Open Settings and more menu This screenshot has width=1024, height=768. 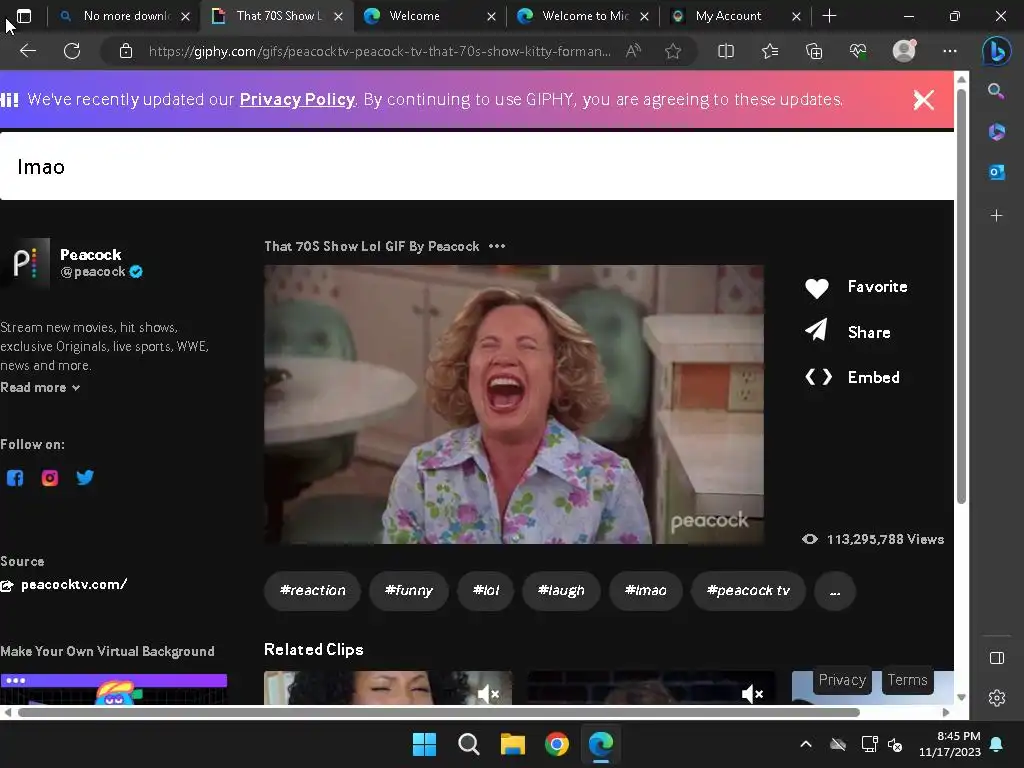950,51
